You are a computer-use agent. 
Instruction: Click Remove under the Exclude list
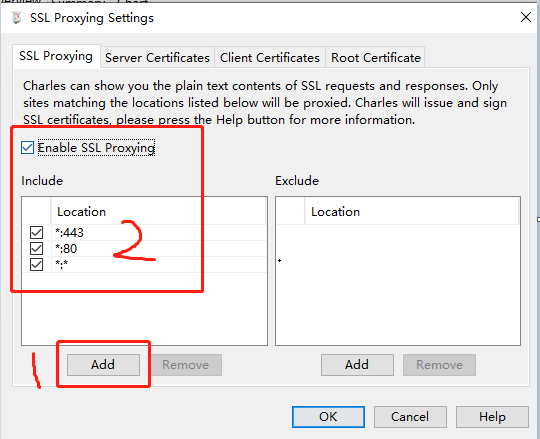[x=439, y=365]
